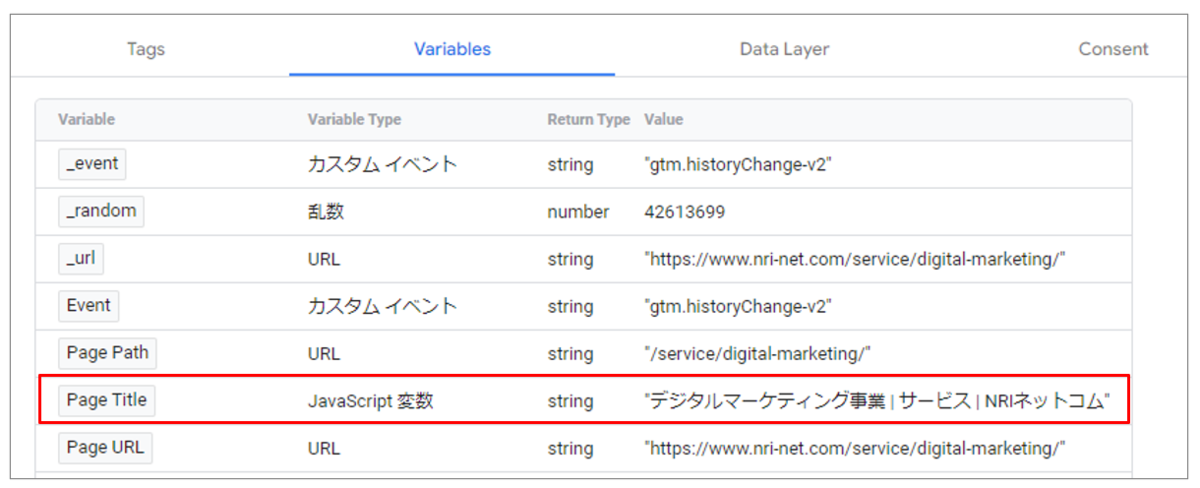Click the _event variable chip
This screenshot has width=1200, height=488.
[x=92, y=164]
